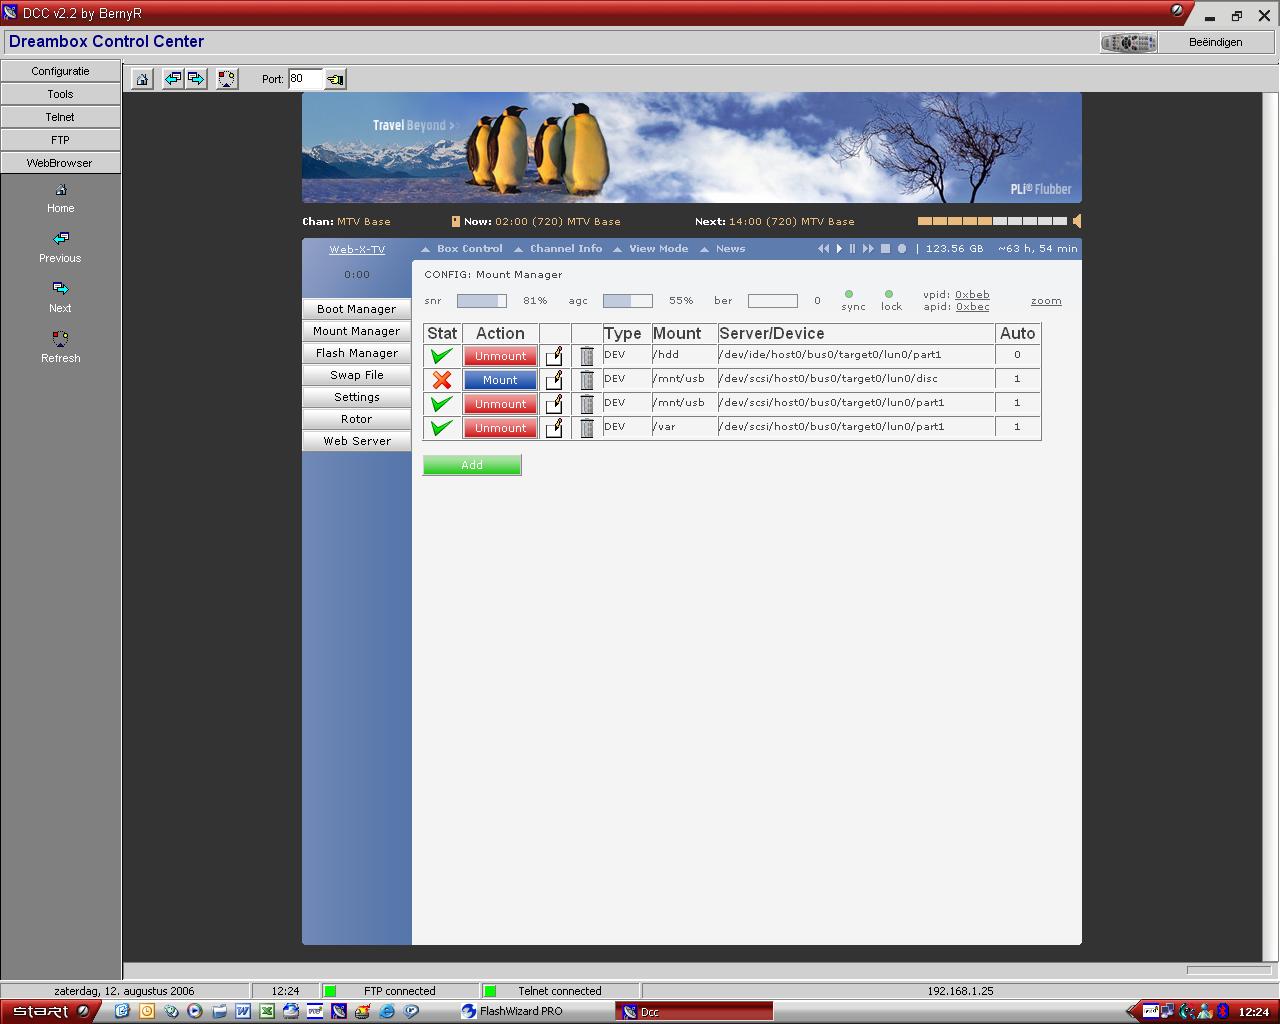Image resolution: width=1280 pixels, height=1024 pixels.
Task: Launch Word from the quick launch bar
Action: [243, 1011]
